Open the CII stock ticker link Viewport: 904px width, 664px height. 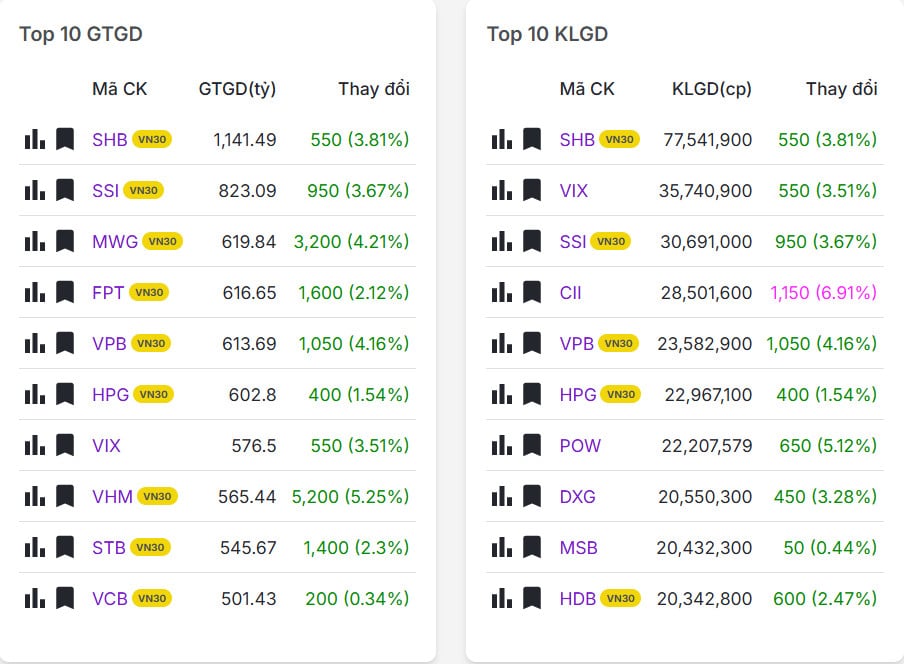point(570,292)
